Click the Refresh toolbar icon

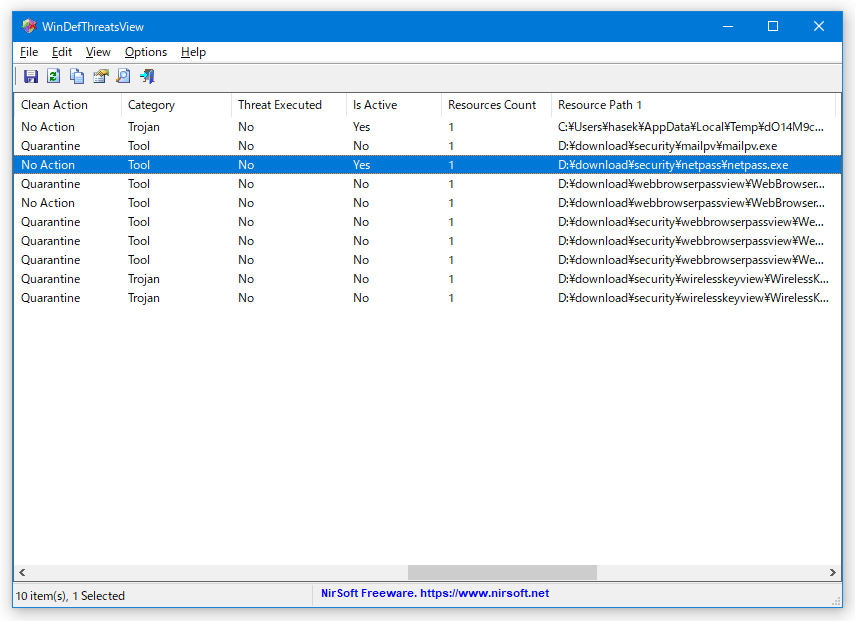[x=53, y=76]
